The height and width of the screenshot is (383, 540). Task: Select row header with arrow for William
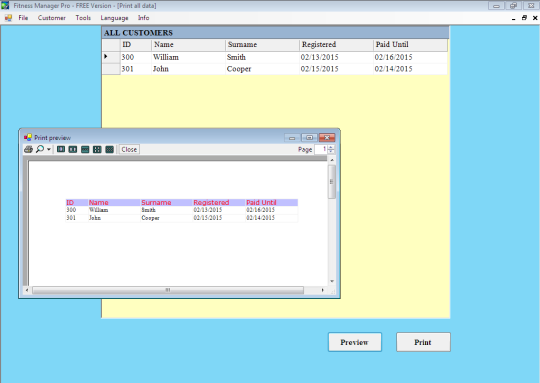click(111, 57)
